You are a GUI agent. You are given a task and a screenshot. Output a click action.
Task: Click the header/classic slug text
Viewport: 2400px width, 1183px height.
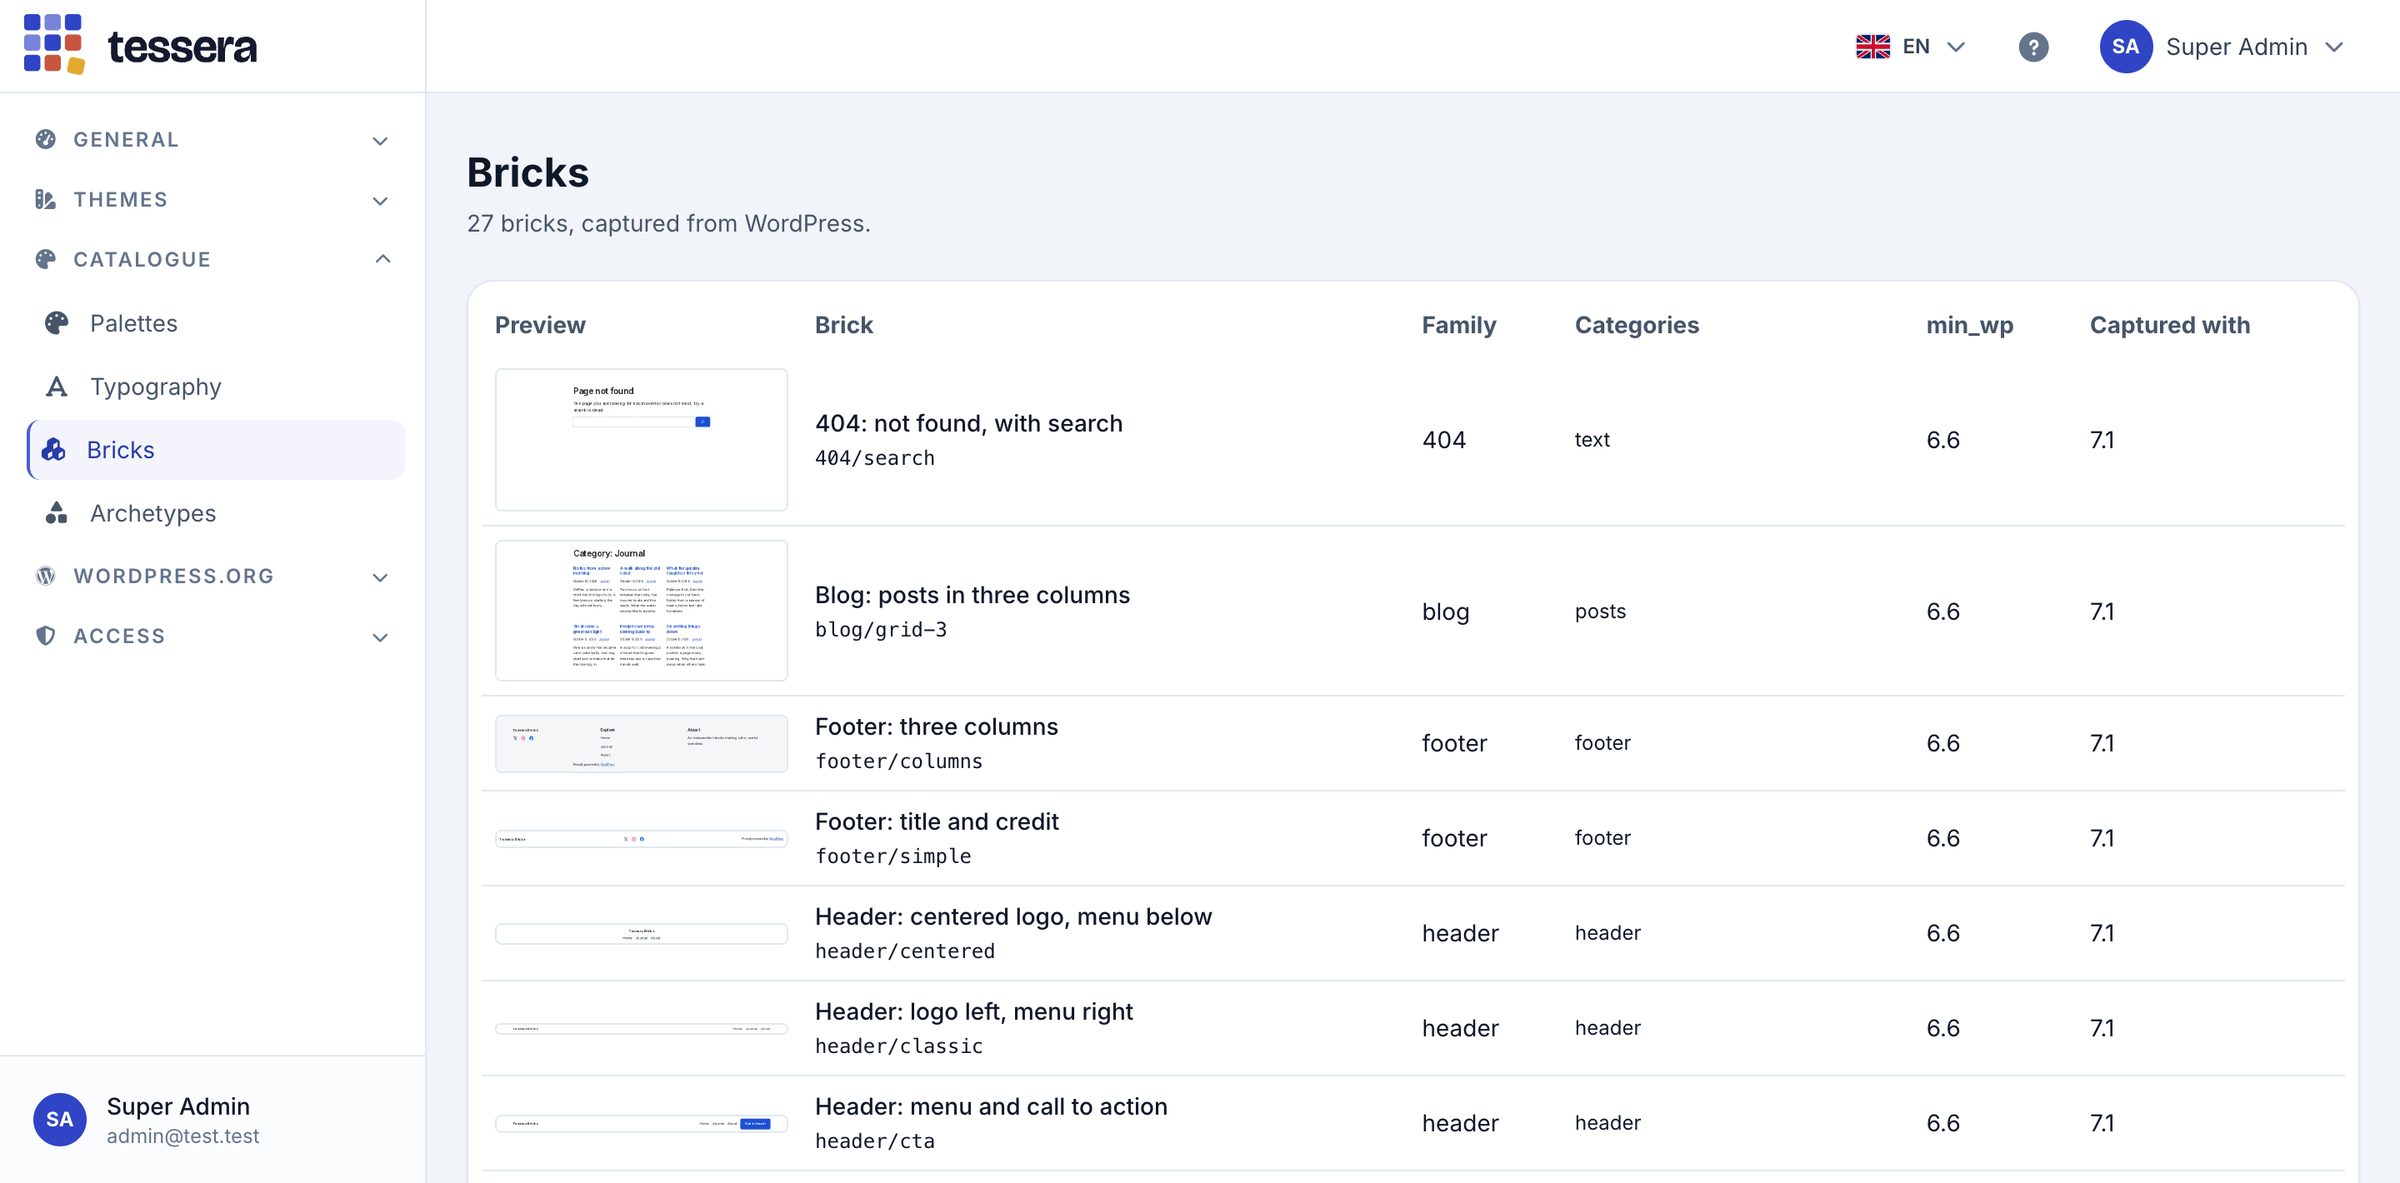coord(899,1046)
